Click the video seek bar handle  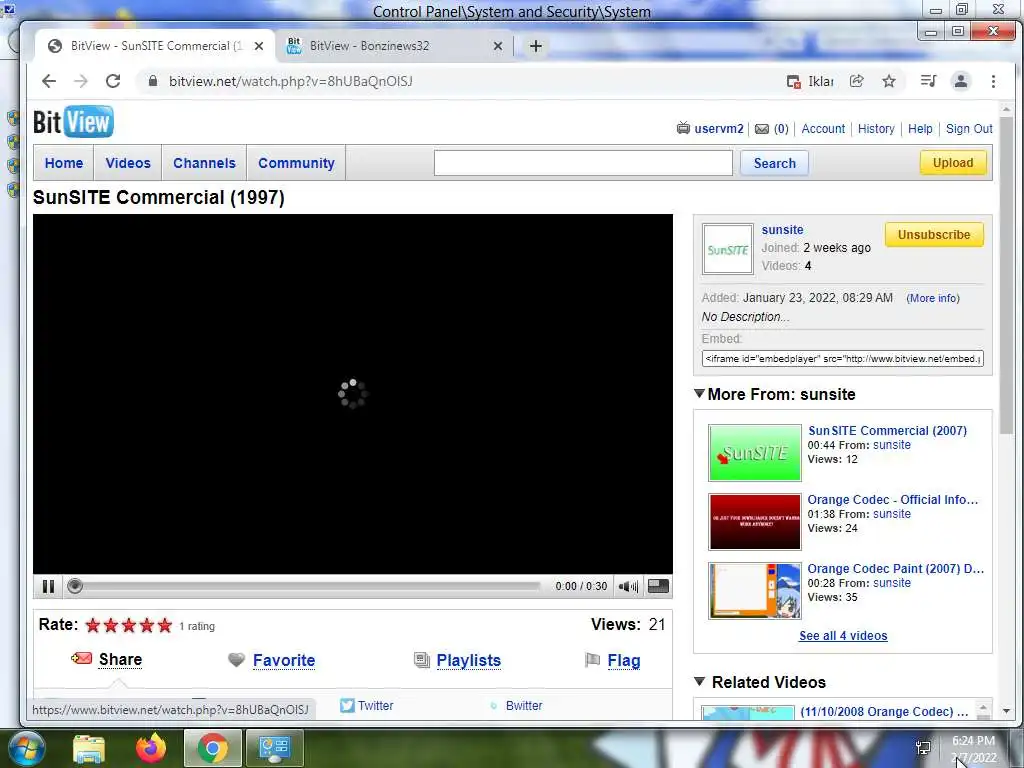75,586
